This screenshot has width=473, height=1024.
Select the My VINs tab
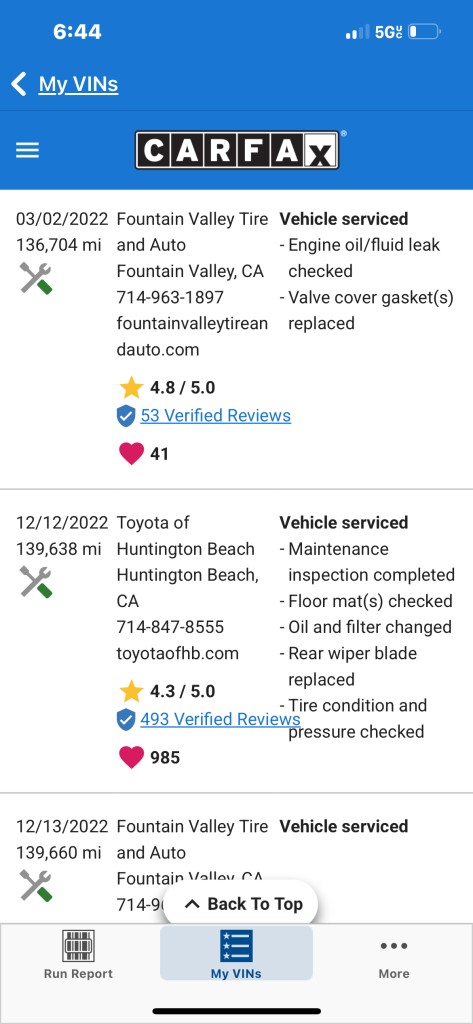[236, 953]
